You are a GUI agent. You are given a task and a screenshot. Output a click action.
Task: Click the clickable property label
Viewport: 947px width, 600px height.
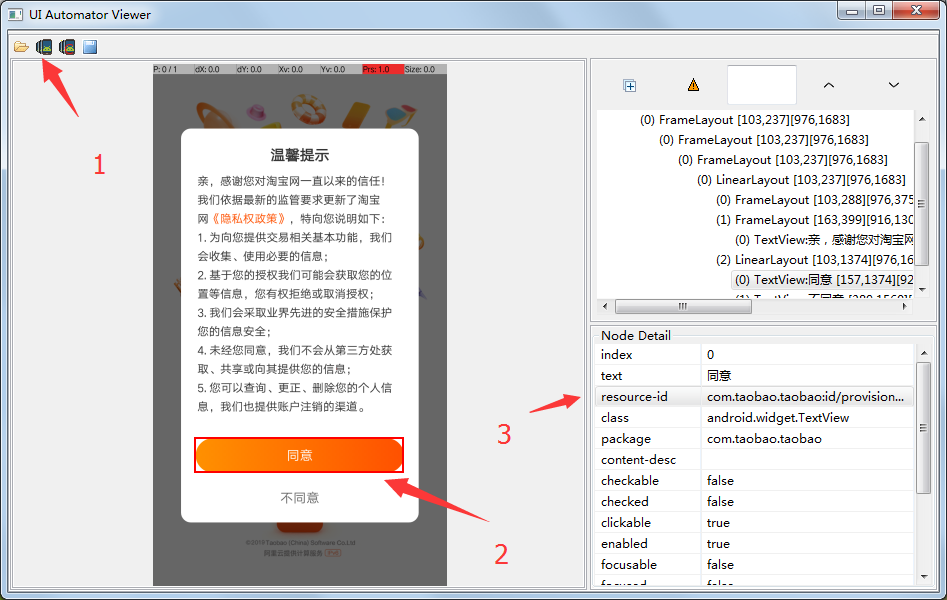[626, 523]
